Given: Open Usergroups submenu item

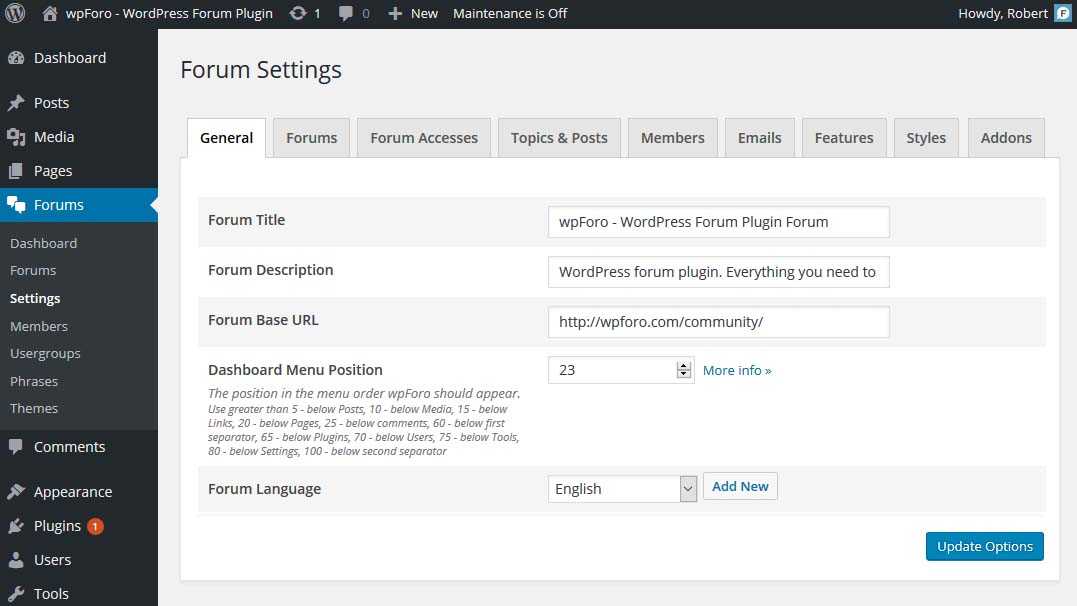Looking at the screenshot, I should click(45, 354).
